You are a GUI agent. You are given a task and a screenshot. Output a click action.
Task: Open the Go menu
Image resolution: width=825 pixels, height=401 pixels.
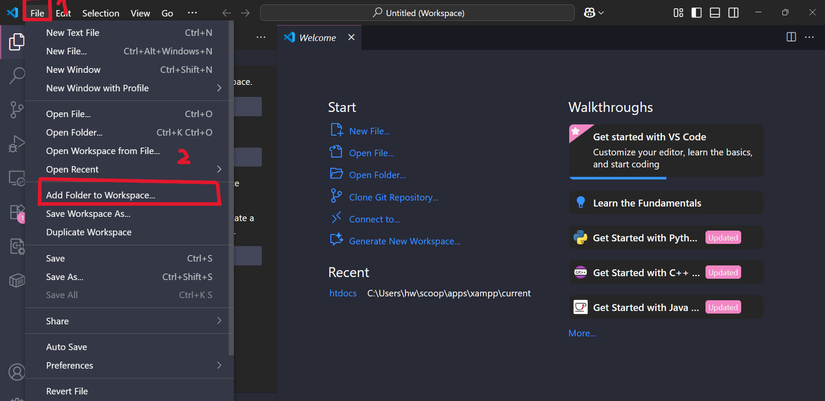pos(167,13)
